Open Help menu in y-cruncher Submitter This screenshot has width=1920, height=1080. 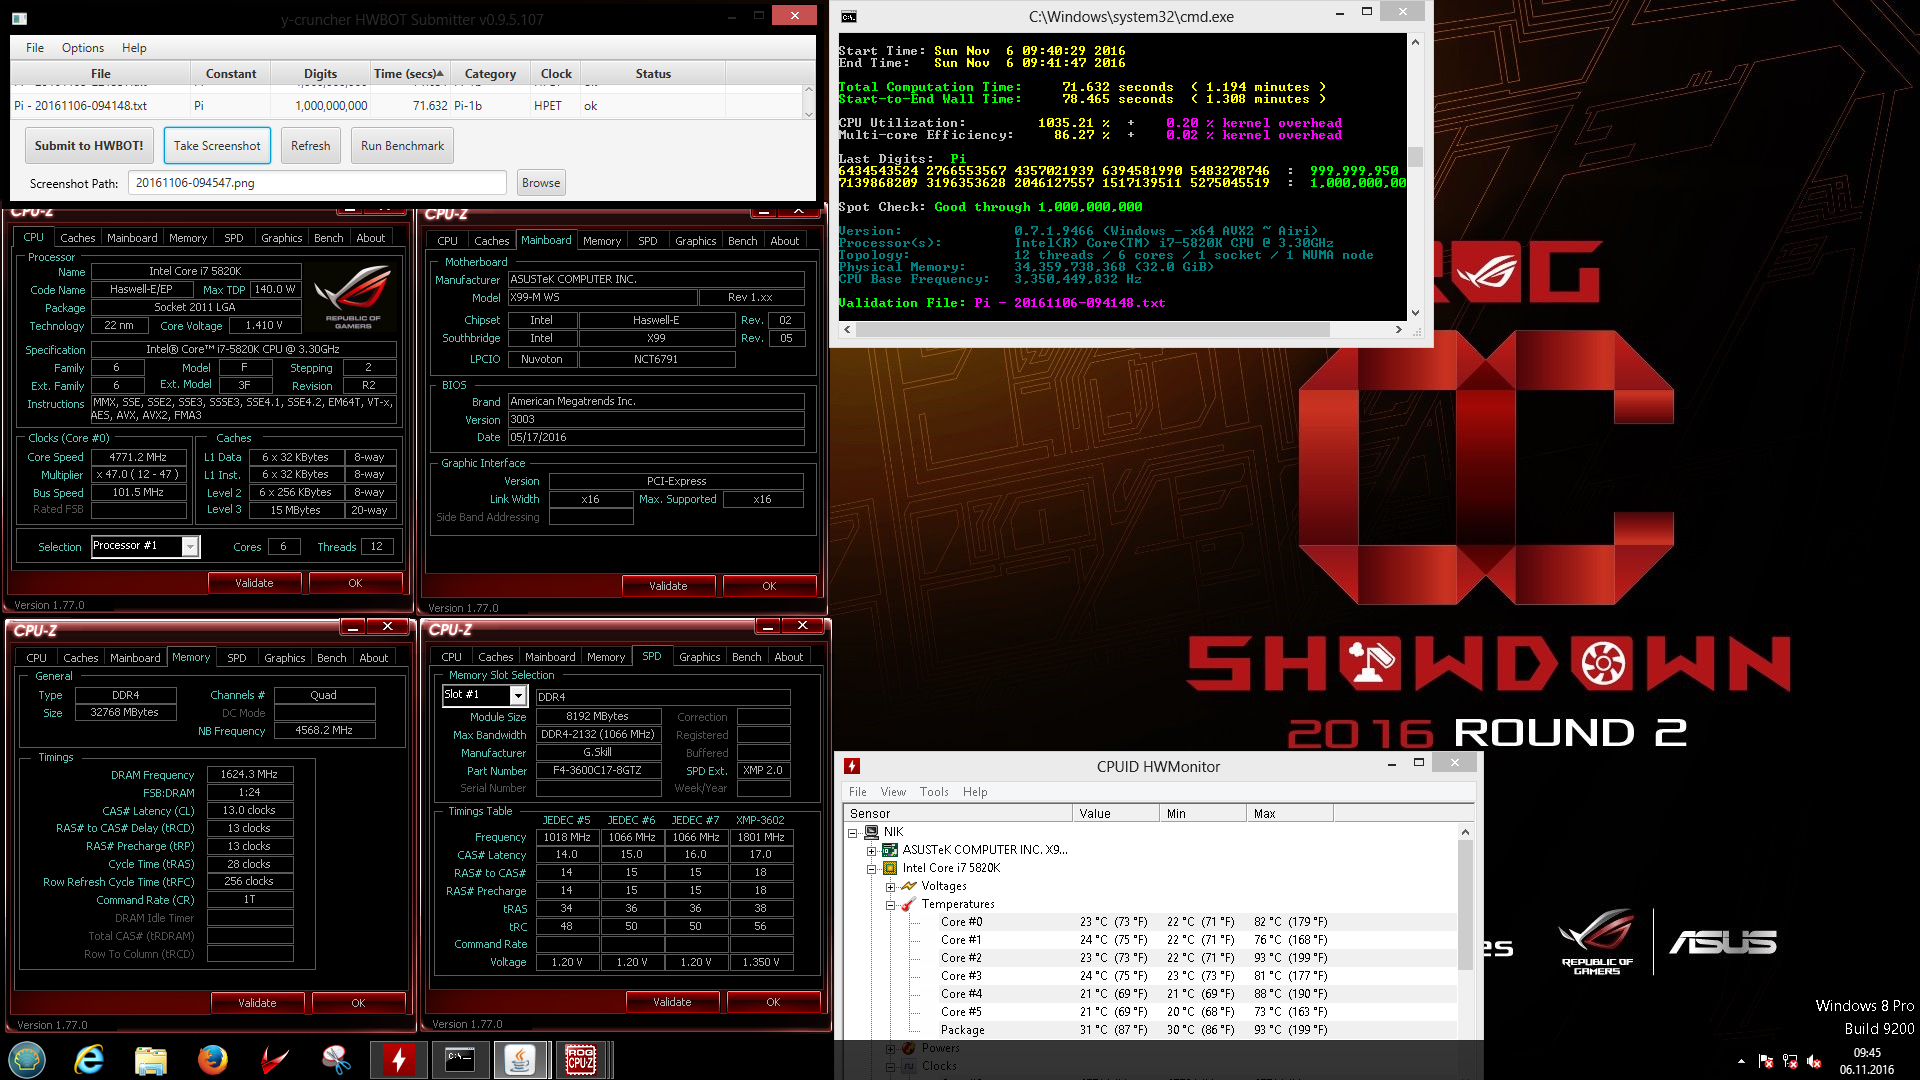click(x=134, y=47)
